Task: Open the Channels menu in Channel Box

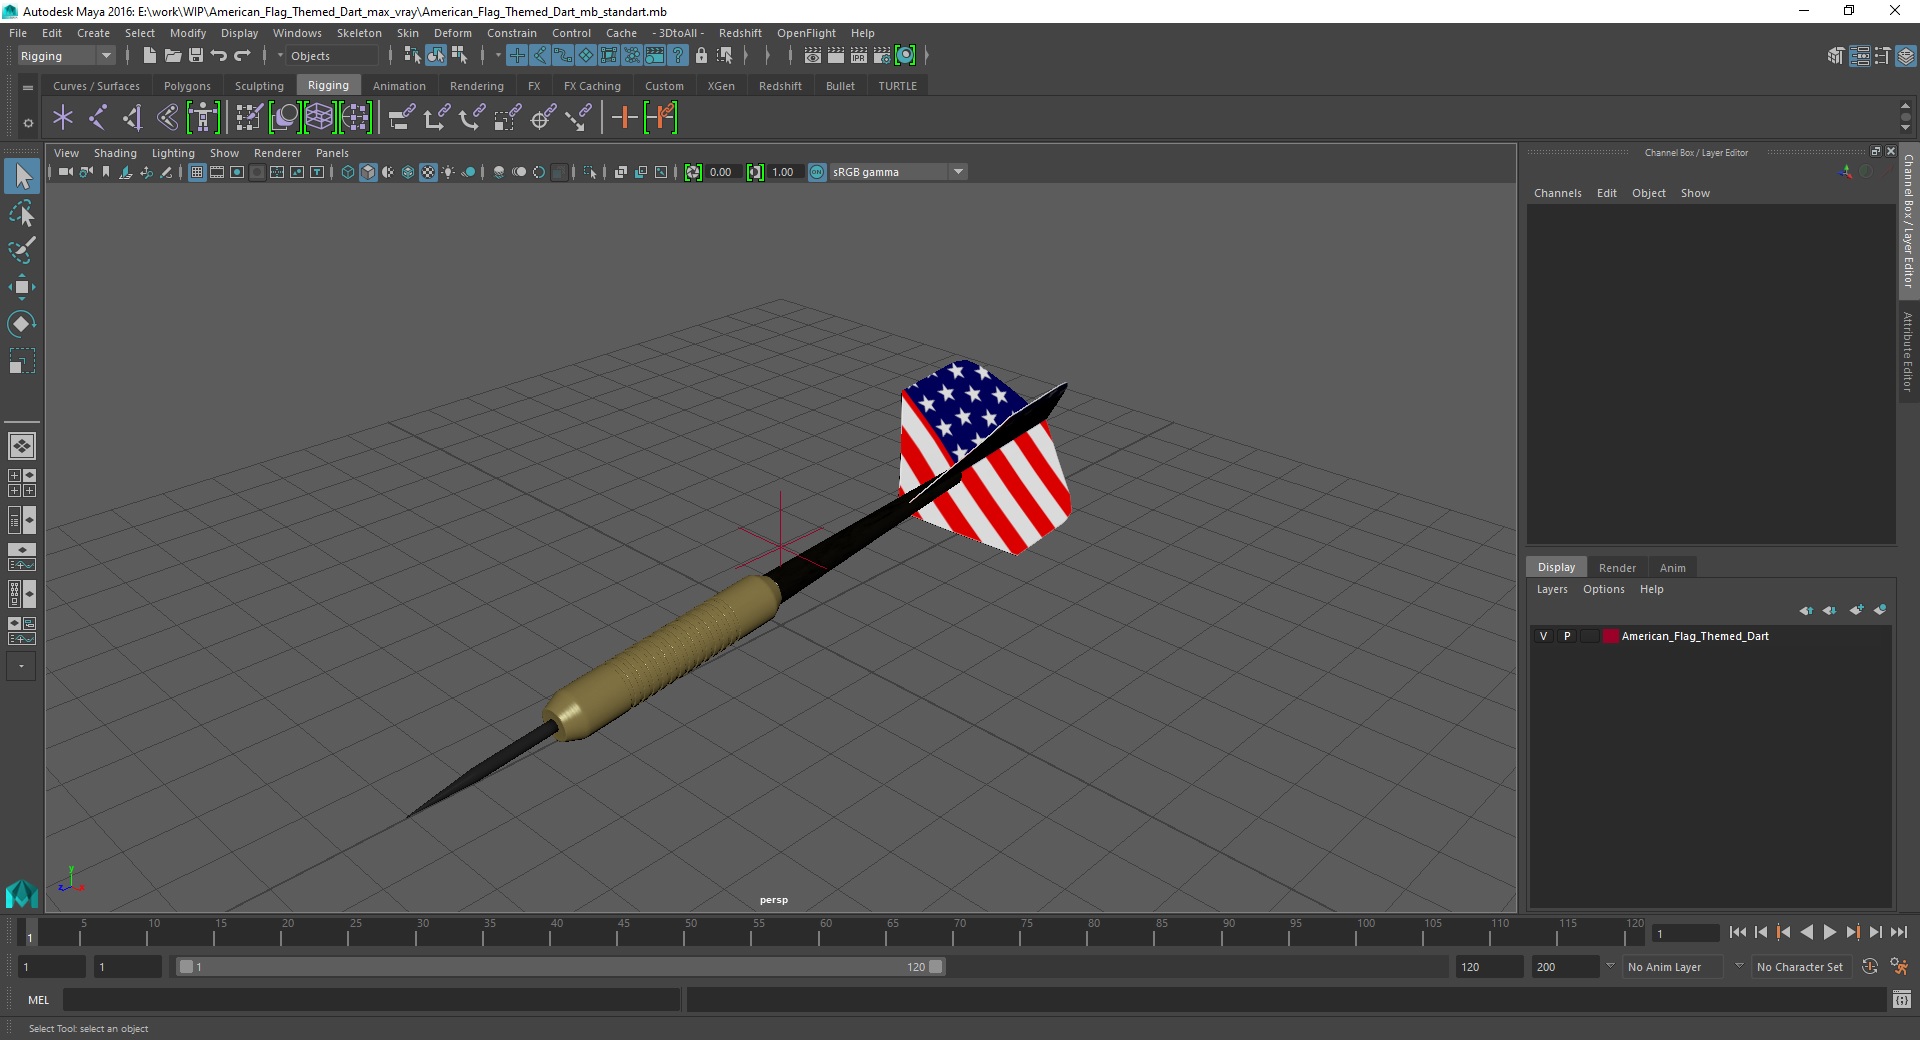Action: [x=1557, y=193]
